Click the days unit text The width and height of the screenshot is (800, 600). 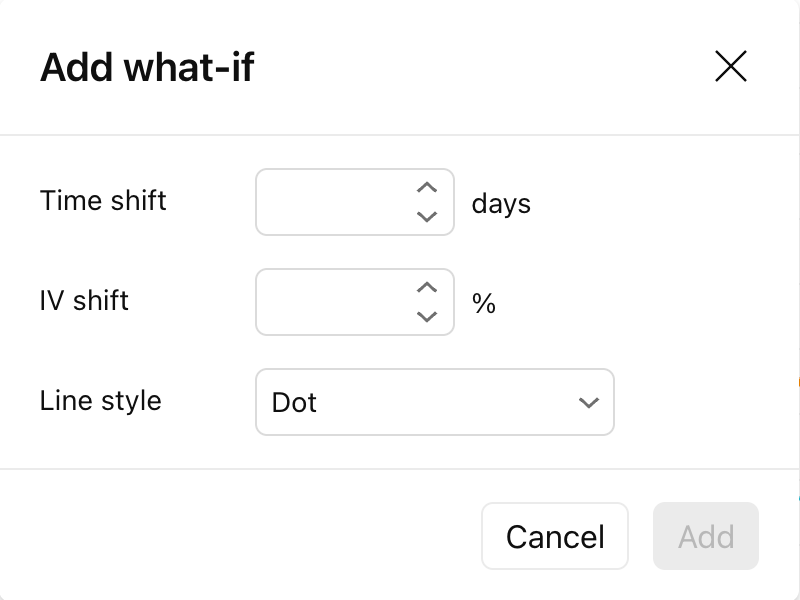tap(501, 204)
